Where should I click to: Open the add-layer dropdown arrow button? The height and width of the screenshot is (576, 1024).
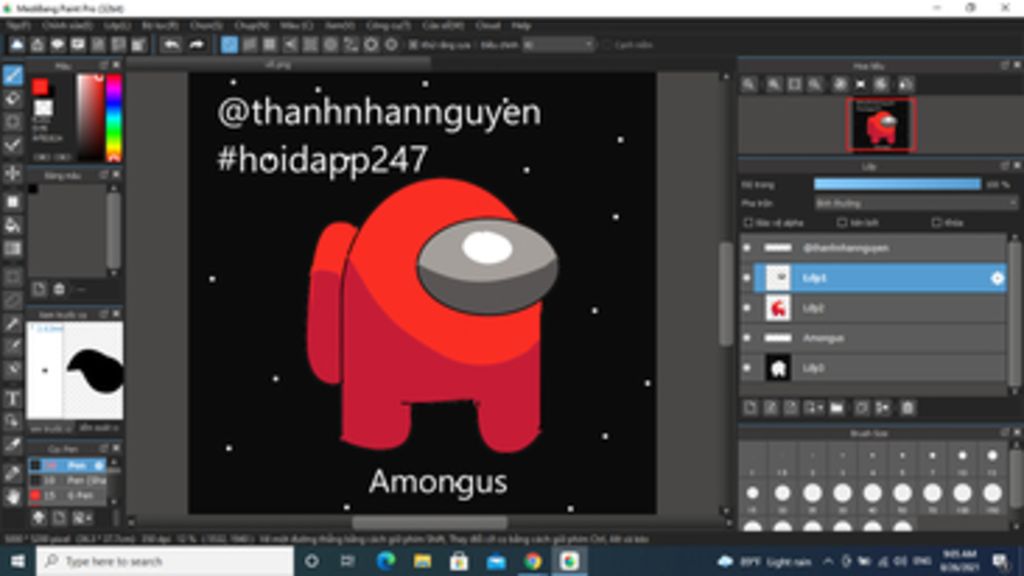point(814,408)
